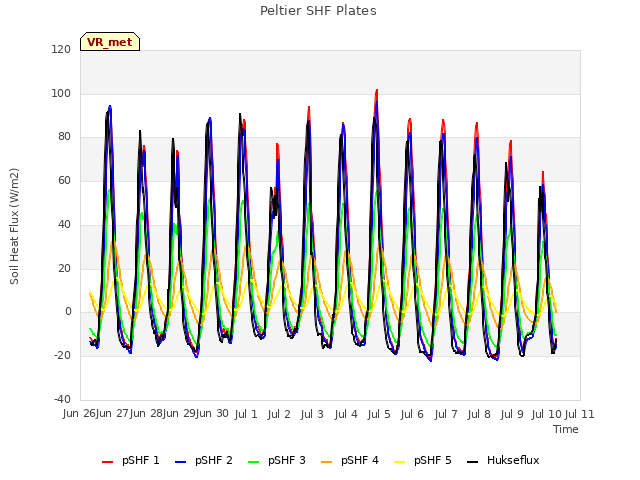640x480 pixels.
Task: Toggle the pSHF 1 legend label
Action: pyautogui.click(x=141, y=460)
